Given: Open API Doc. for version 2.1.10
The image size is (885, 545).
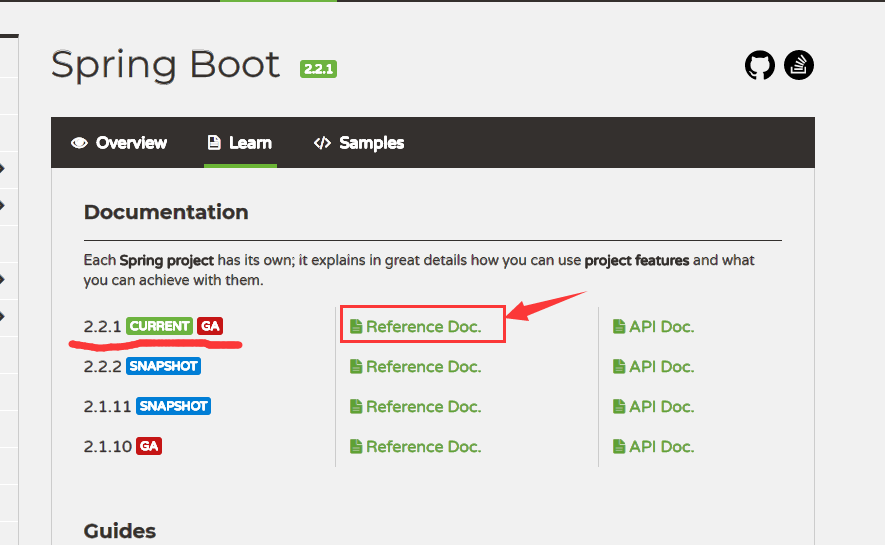Looking at the screenshot, I should [x=654, y=447].
